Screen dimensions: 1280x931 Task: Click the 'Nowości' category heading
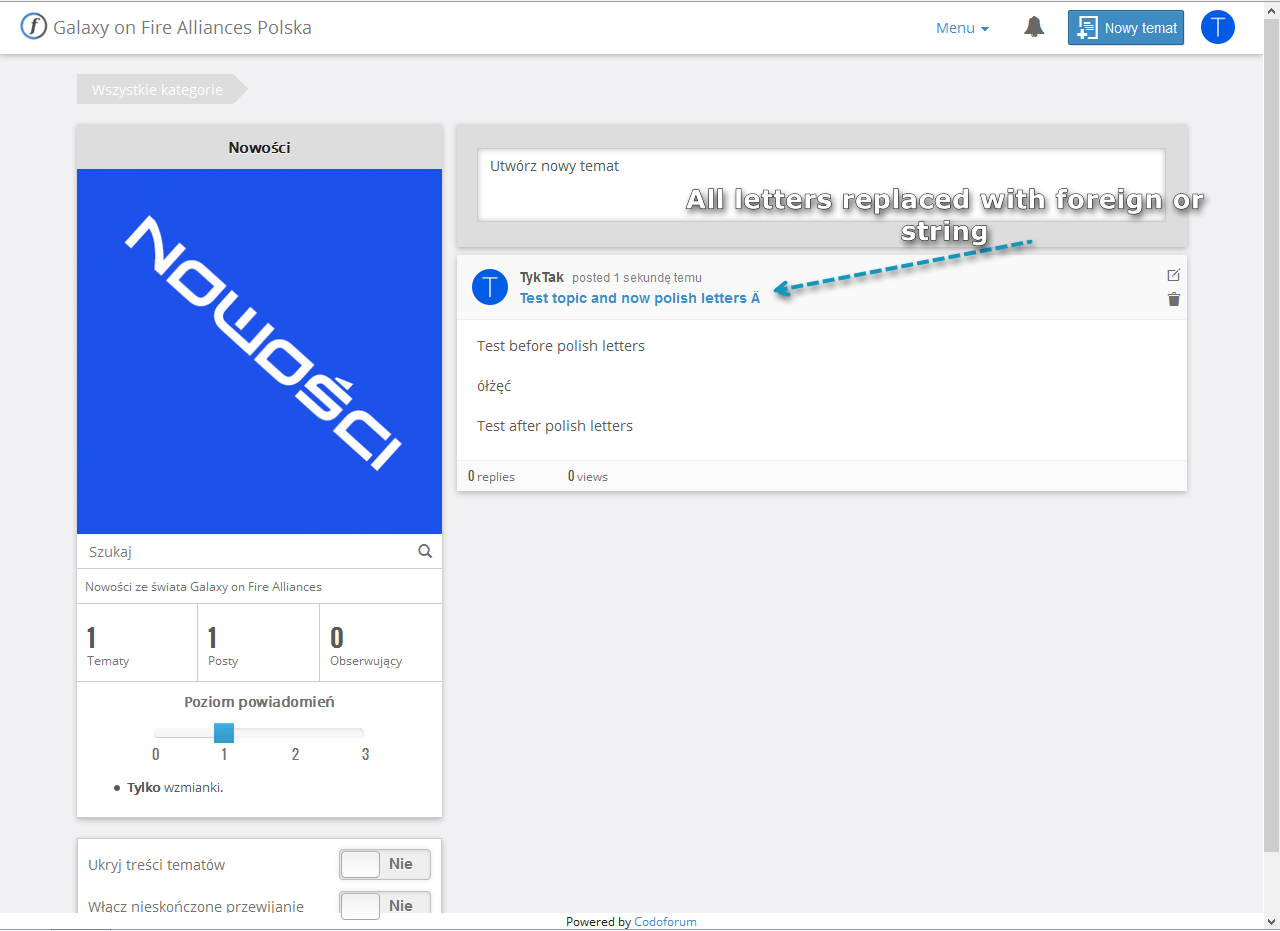259,147
